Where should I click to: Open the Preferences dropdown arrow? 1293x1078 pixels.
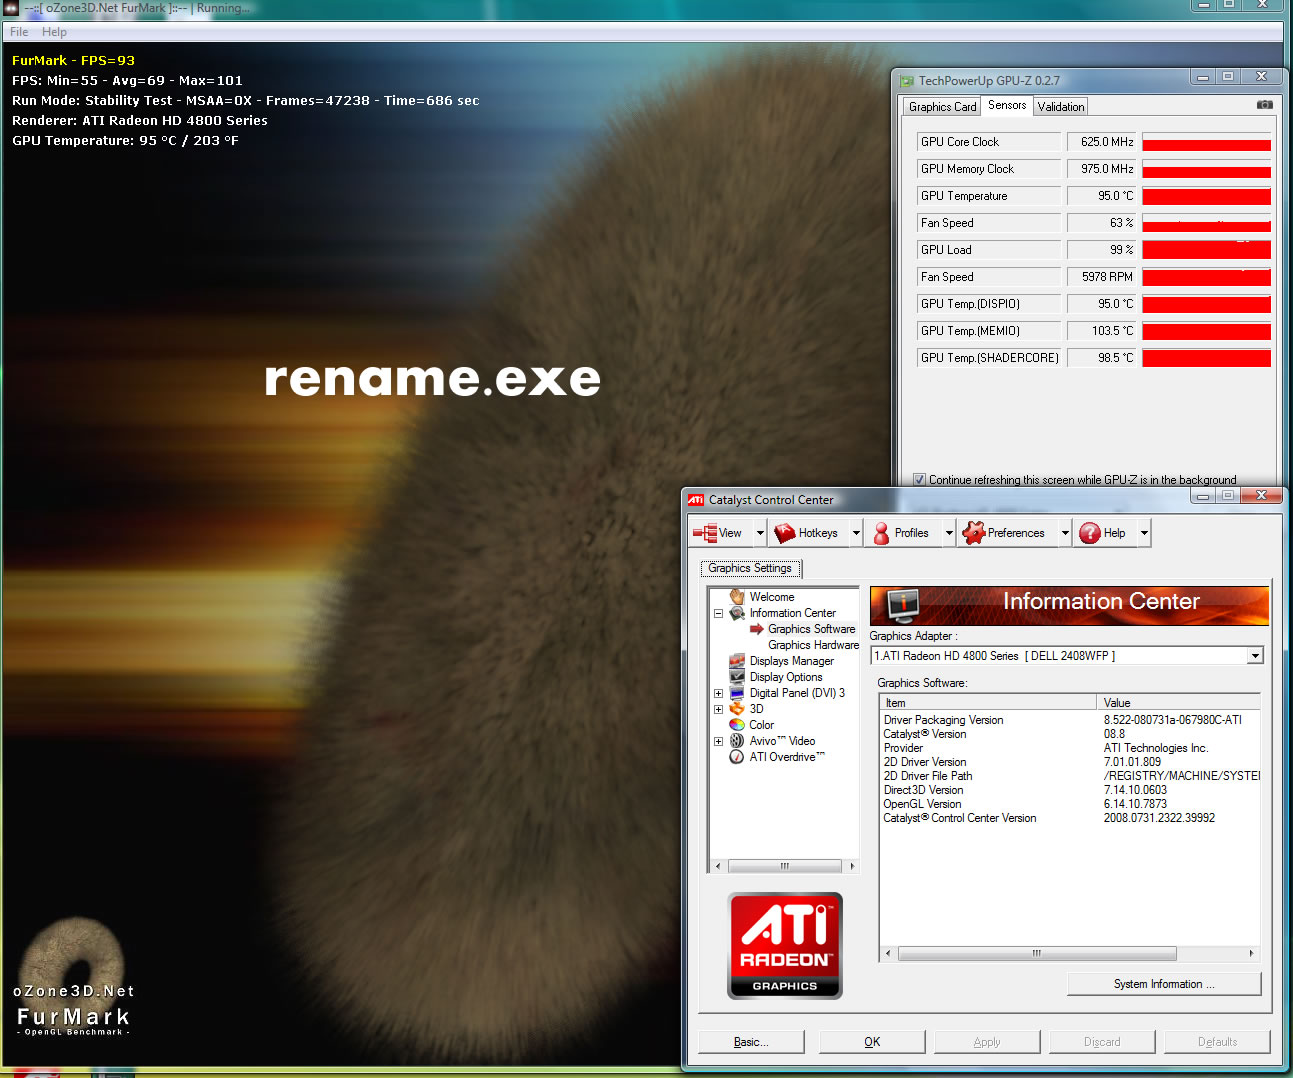[x=1065, y=533]
